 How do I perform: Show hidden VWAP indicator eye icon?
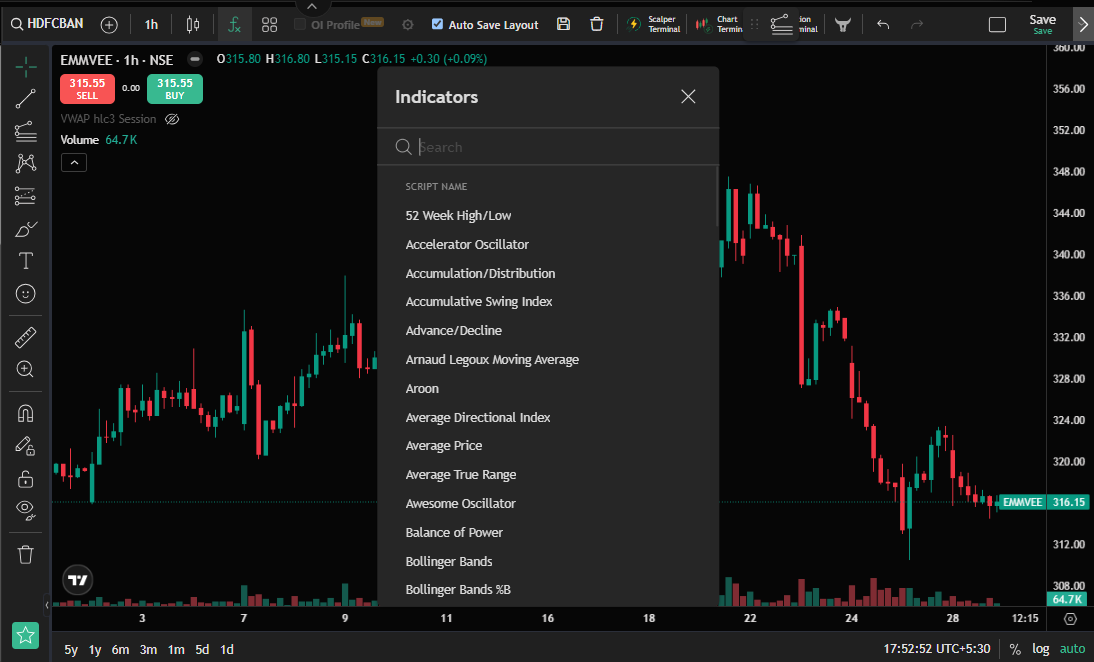pos(172,119)
